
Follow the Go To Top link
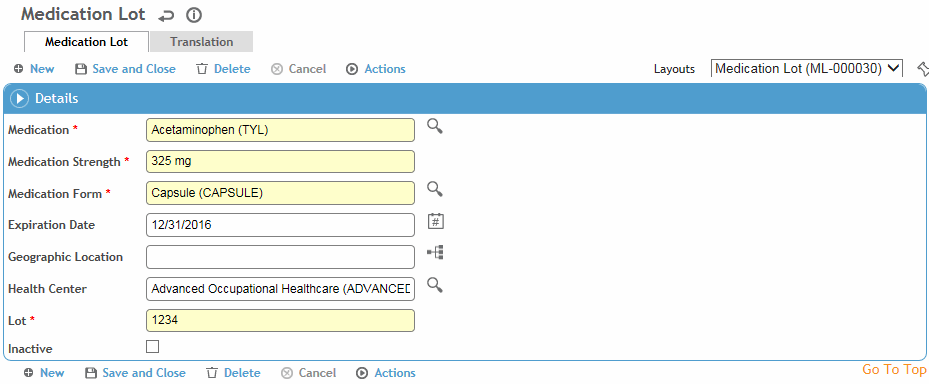894,370
